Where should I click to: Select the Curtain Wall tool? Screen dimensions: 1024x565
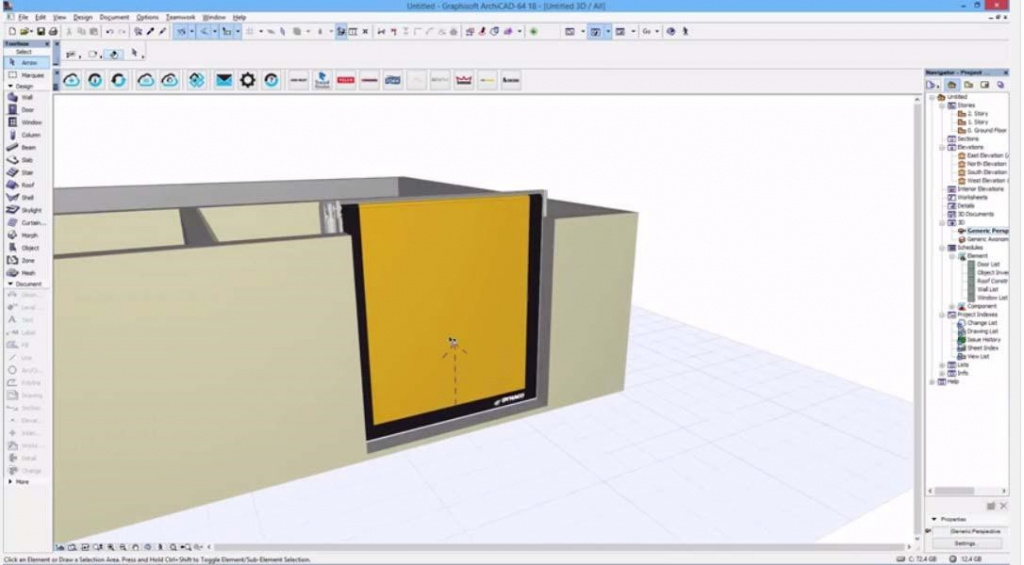26,223
